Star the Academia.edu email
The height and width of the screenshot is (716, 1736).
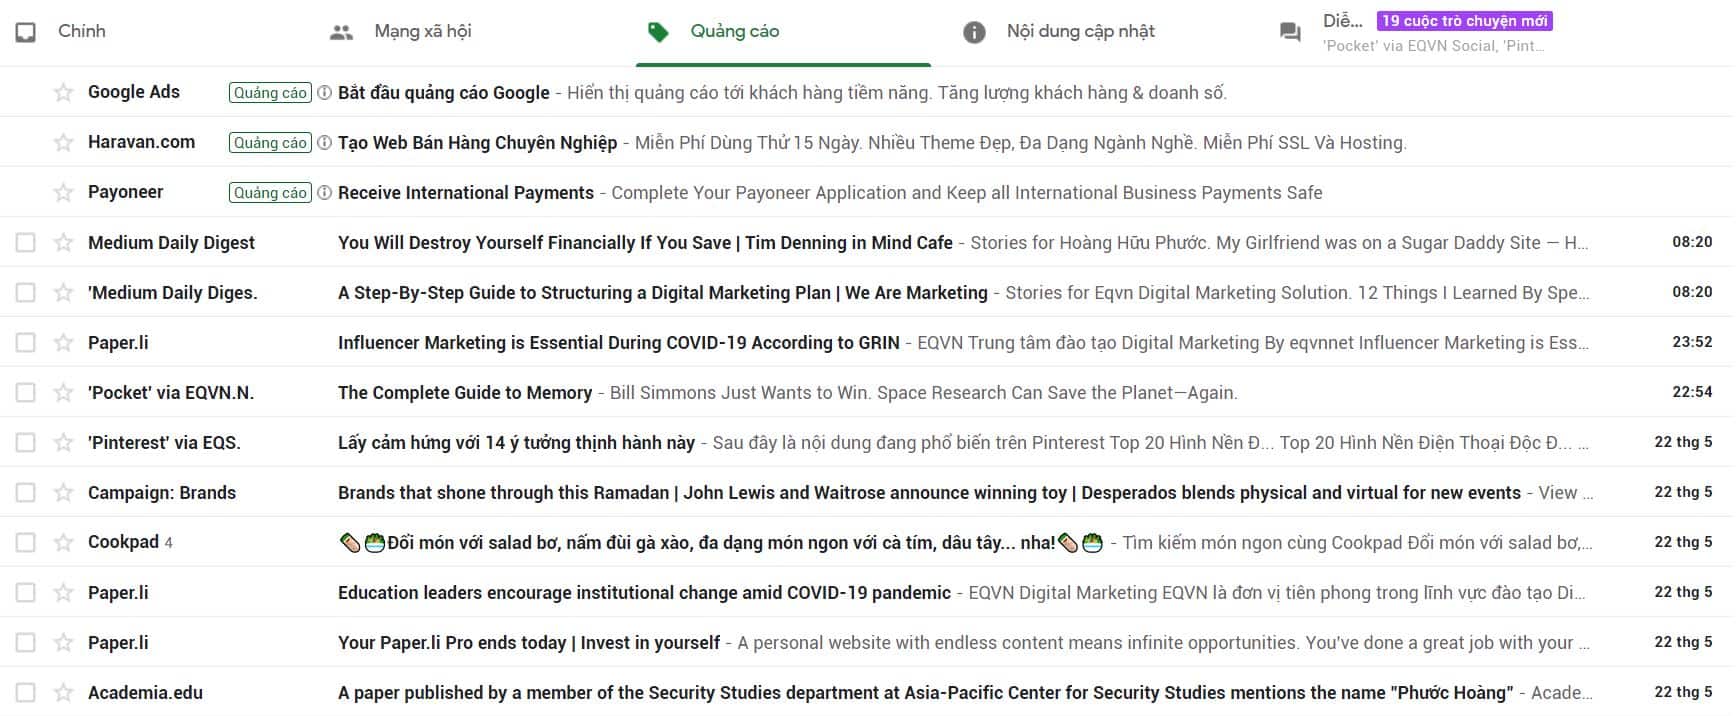63,693
